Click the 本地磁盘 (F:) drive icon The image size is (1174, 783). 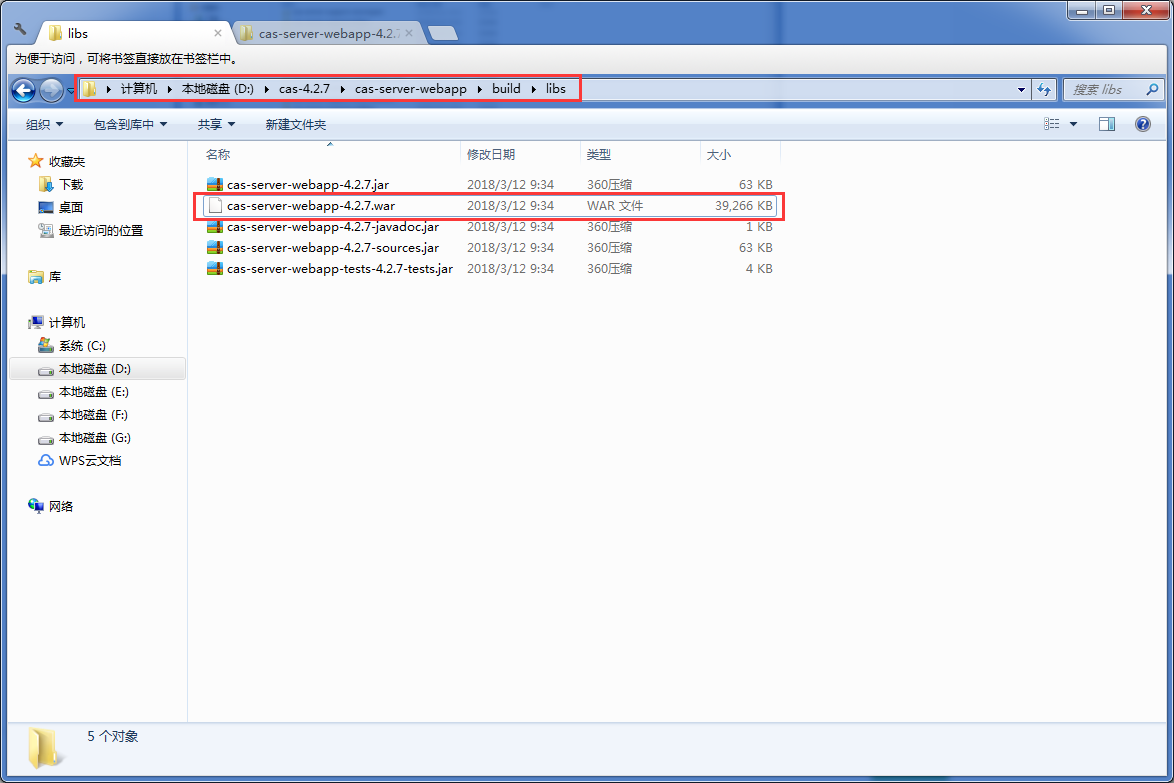pos(46,416)
